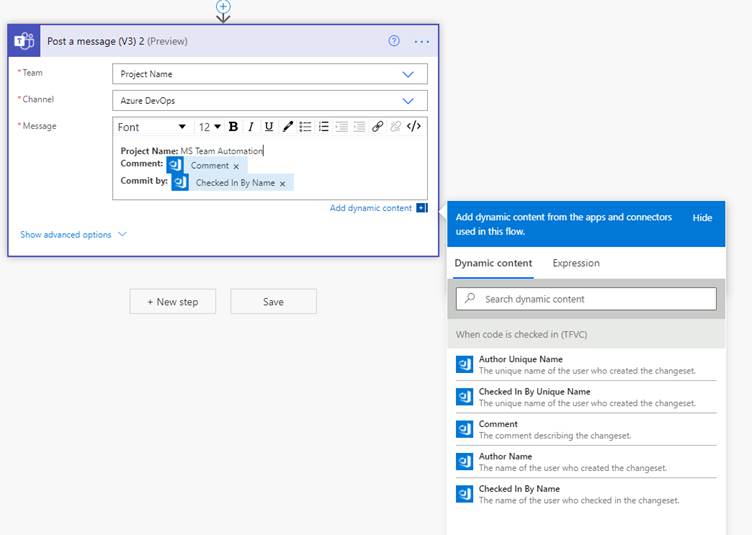Insert a numbered list
Viewport: 752px width, 535px height.
point(323,127)
